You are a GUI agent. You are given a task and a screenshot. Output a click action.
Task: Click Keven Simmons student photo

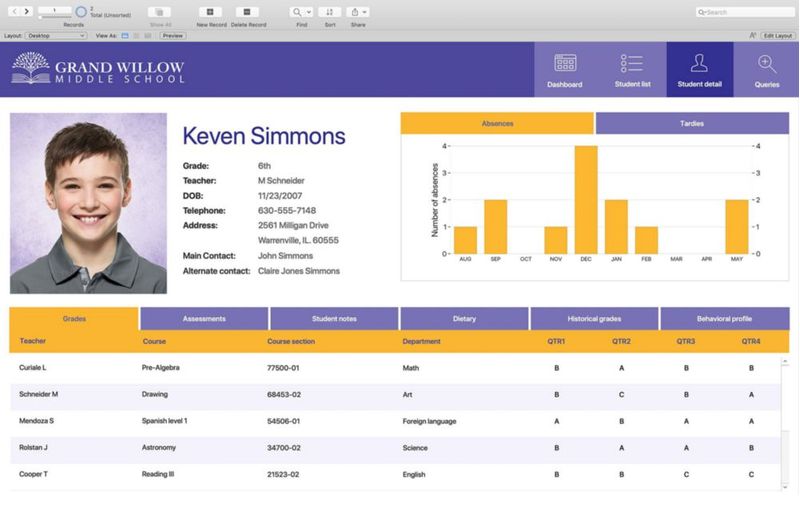pyautogui.click(x=88, y=203)
